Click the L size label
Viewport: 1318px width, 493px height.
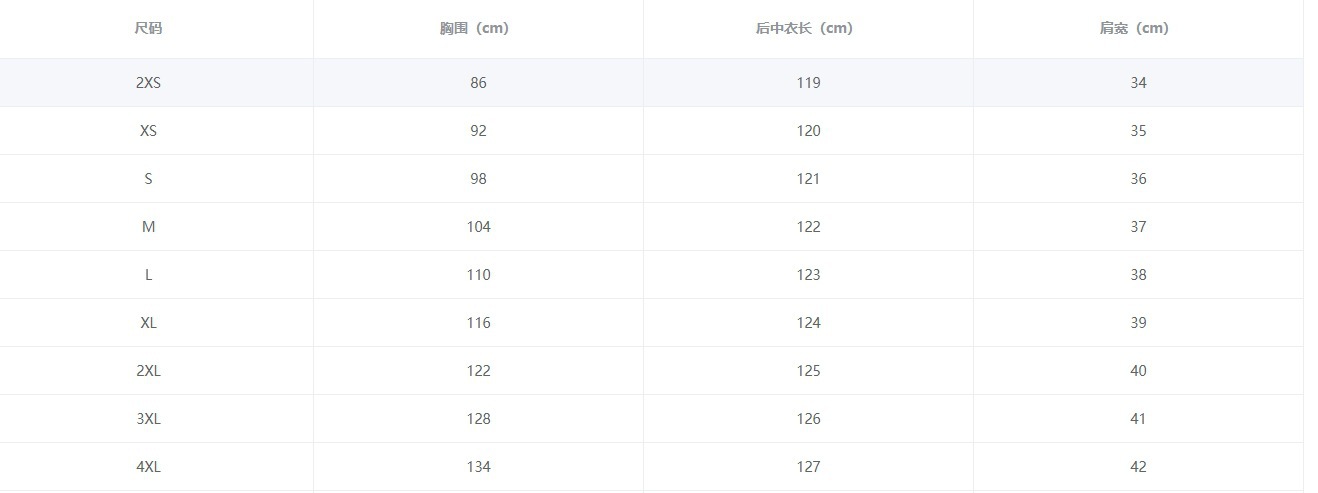(x=148, y=275)
